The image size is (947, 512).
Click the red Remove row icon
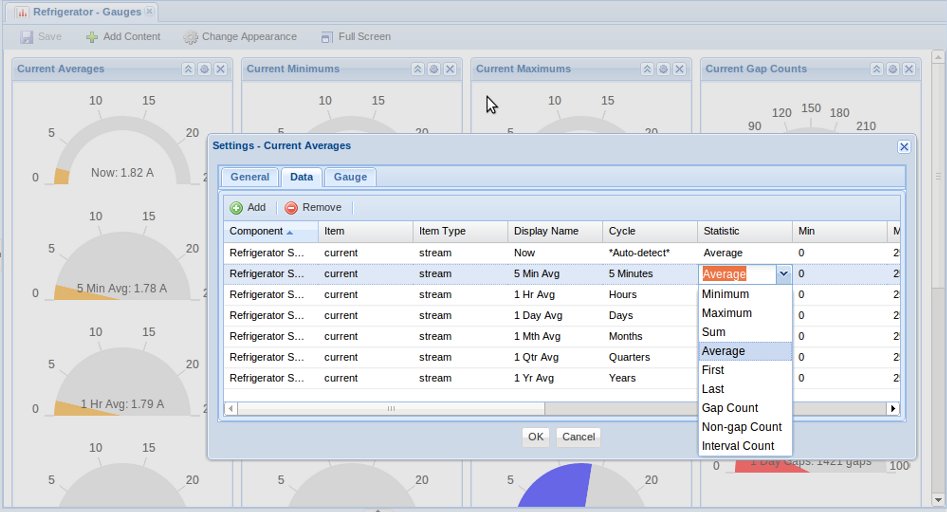[291, 208]
